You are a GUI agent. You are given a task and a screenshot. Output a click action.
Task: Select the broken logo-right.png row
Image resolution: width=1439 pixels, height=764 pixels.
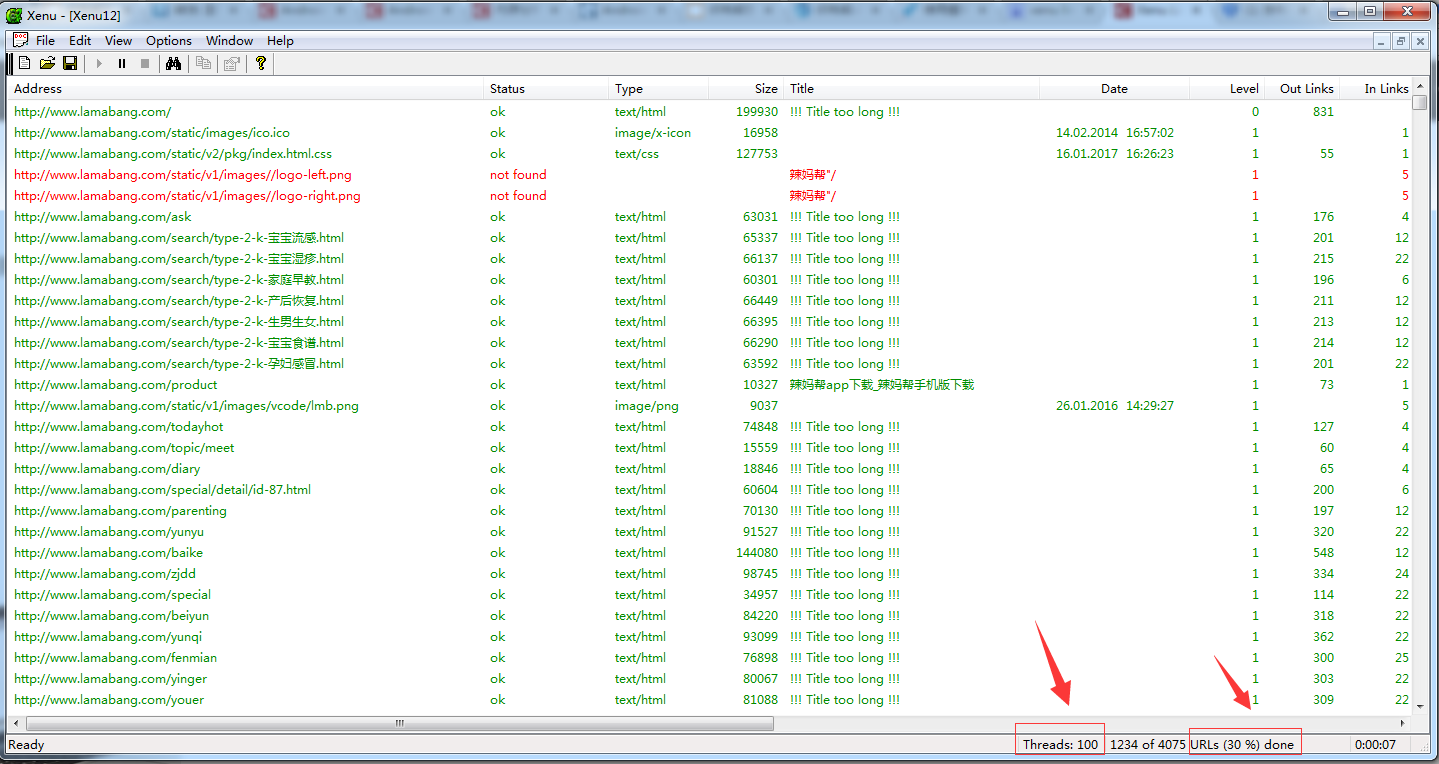click(x=710, y=196)
